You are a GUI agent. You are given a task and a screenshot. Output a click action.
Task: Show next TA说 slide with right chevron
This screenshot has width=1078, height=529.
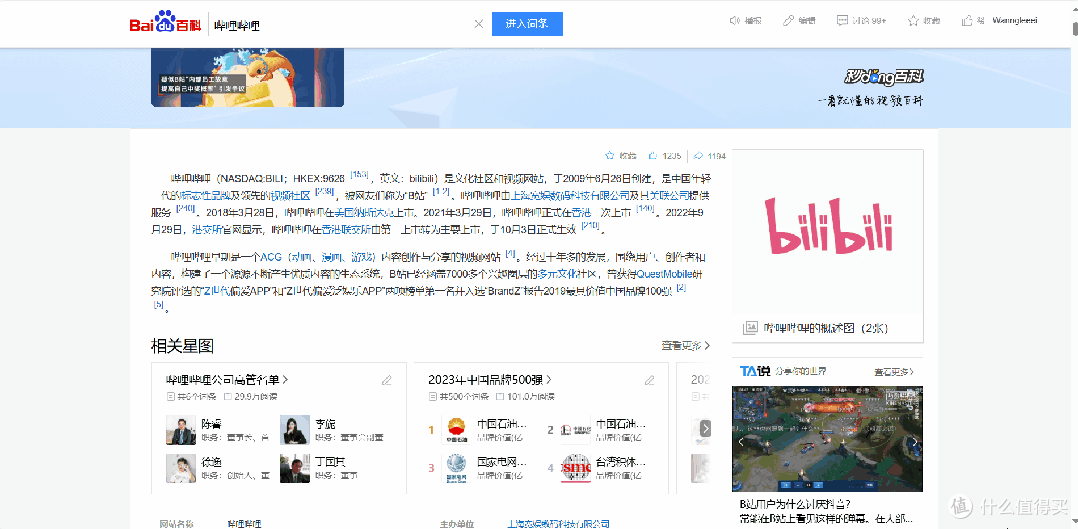point(914,442)
